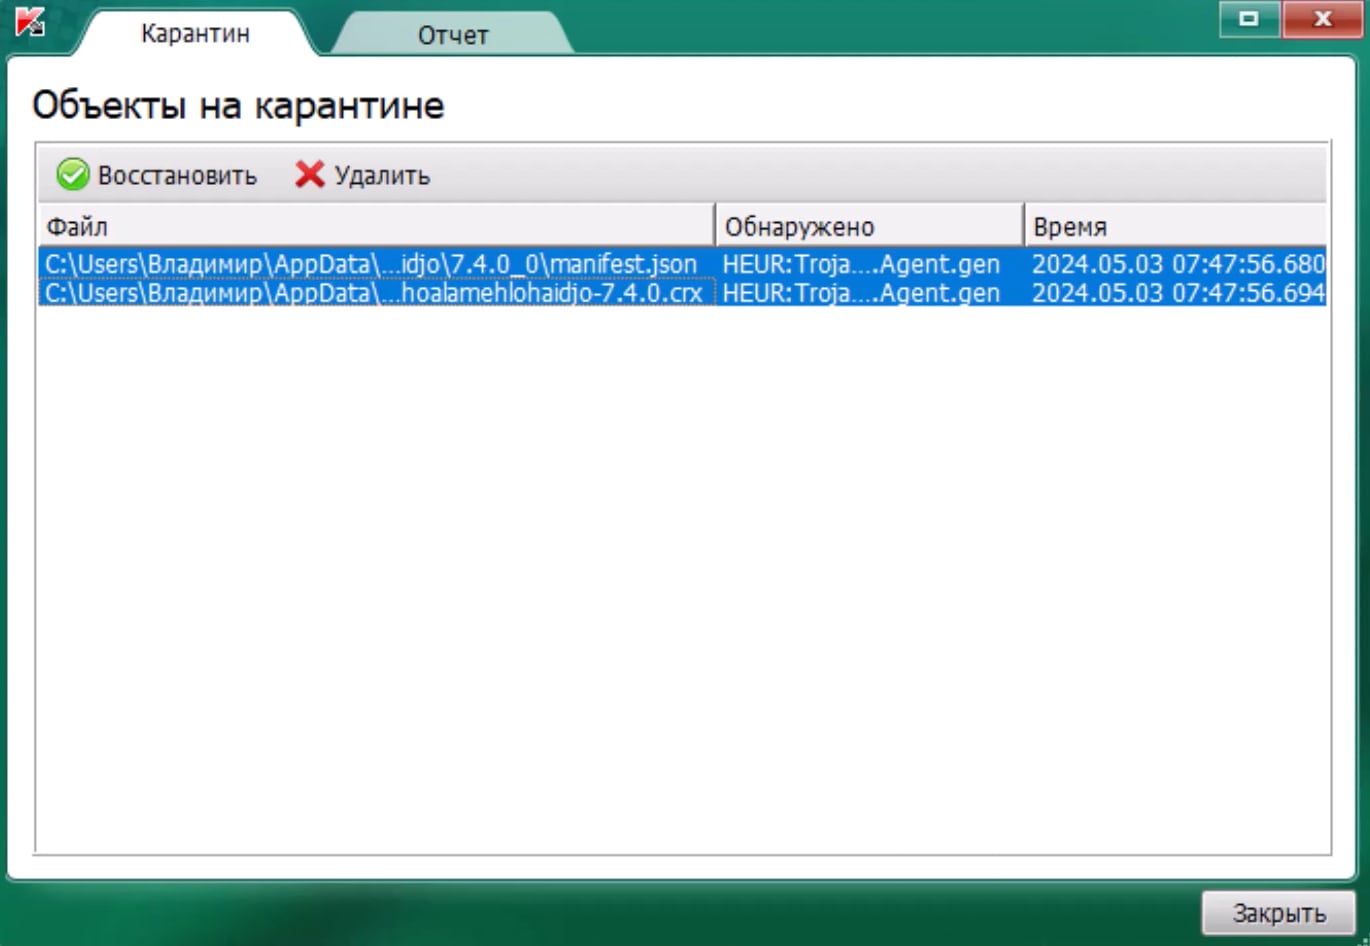1370x946 pixels.
Task: Click the Объекты на карантине heading
Action: 240,103
